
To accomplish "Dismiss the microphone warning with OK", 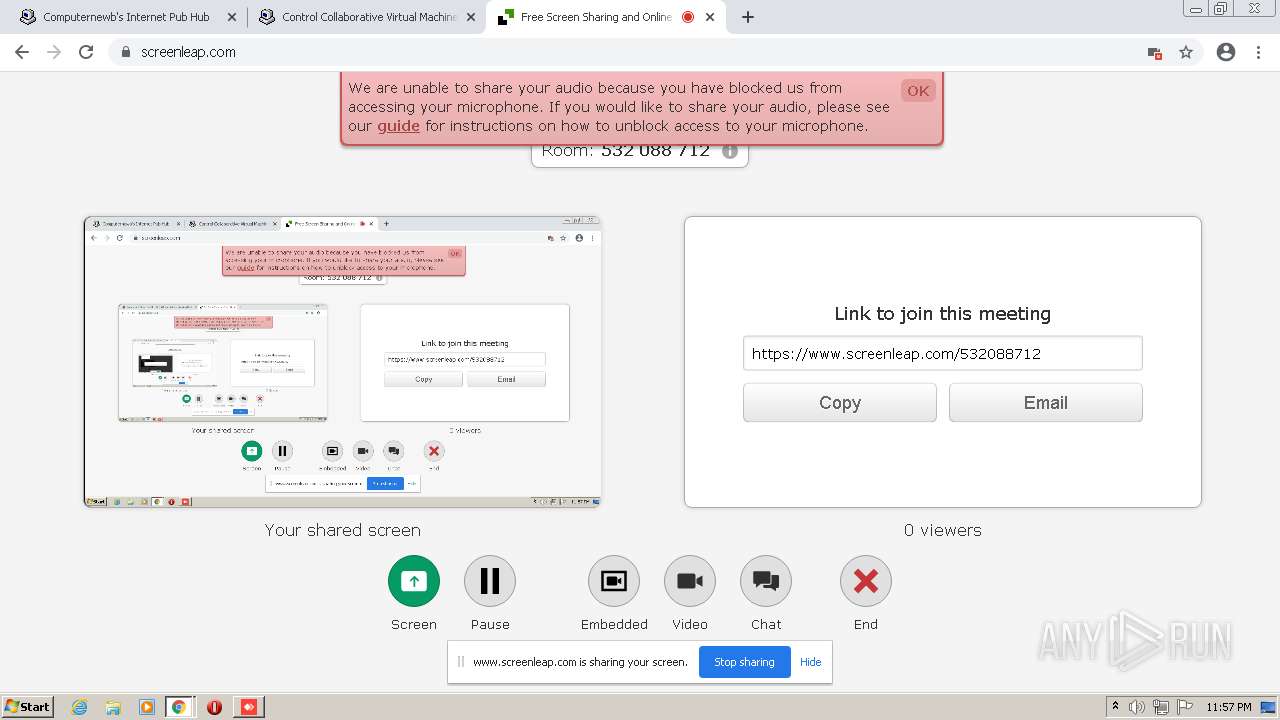I will tap(918, 91).
